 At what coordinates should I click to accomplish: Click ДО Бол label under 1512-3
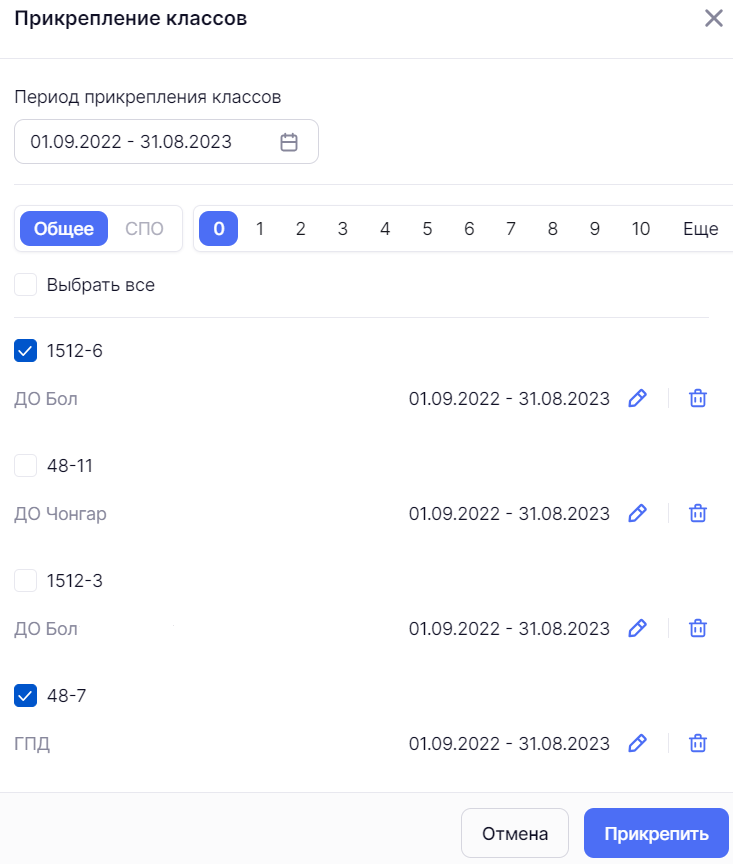pyautogui.click(x=46, y=628)
